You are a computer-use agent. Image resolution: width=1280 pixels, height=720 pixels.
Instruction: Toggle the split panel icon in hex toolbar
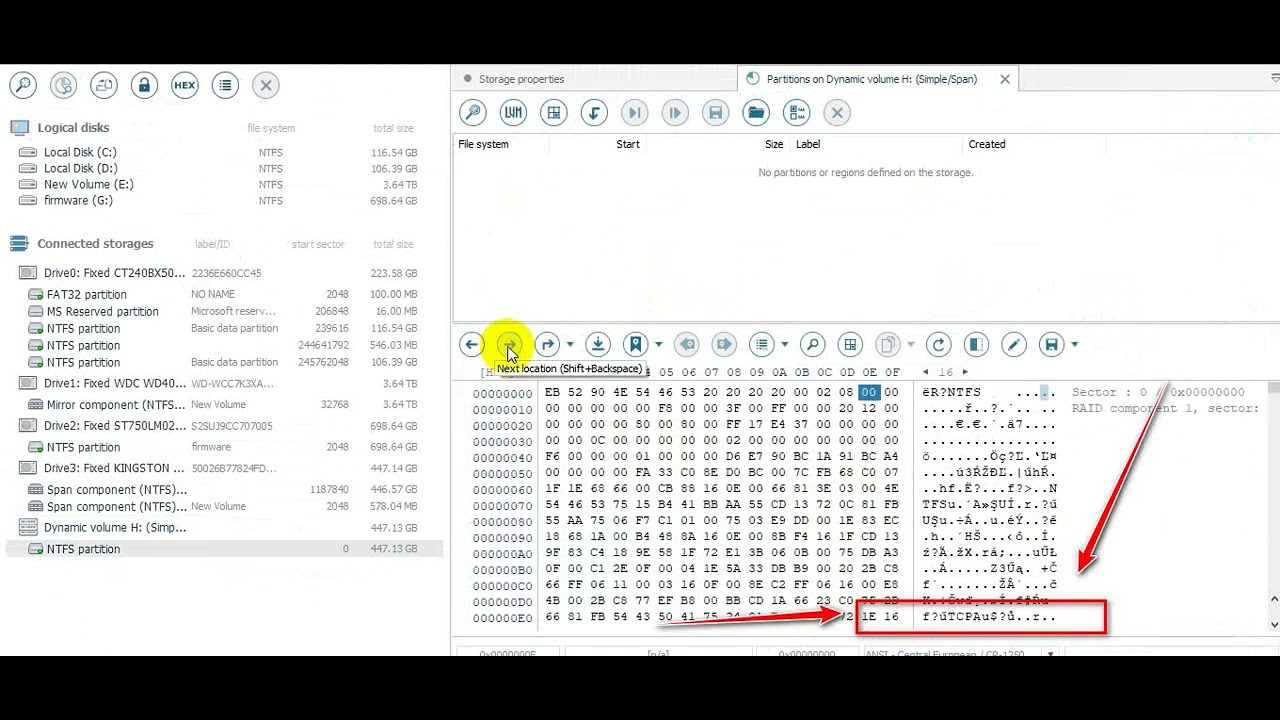[976, 345]
